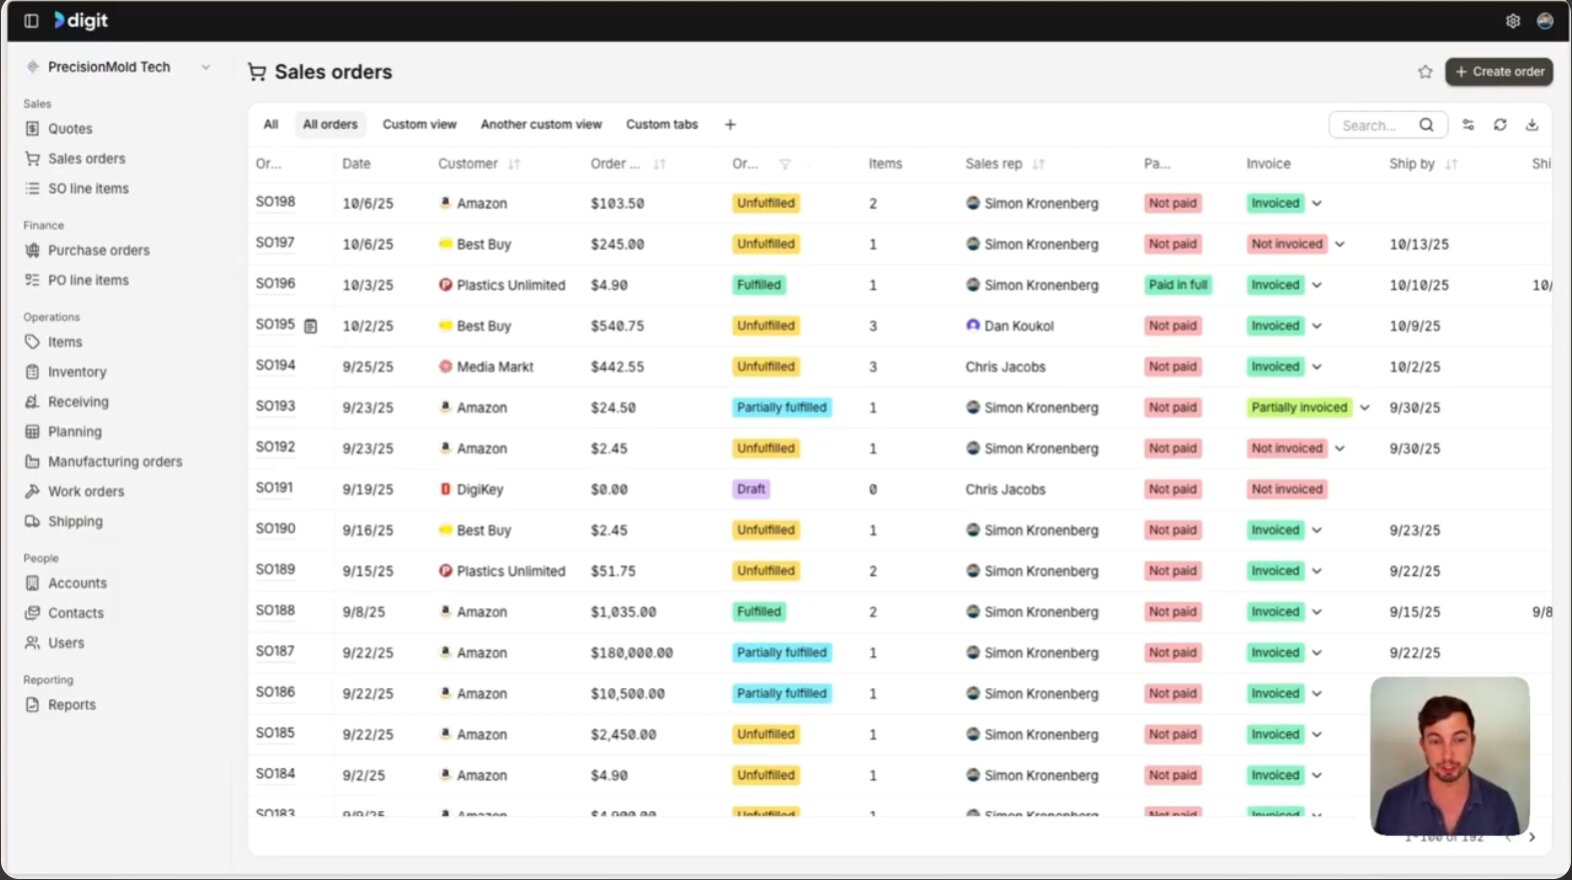
Task: Open the Another custom view tab
Action: [x=541, y=125]
